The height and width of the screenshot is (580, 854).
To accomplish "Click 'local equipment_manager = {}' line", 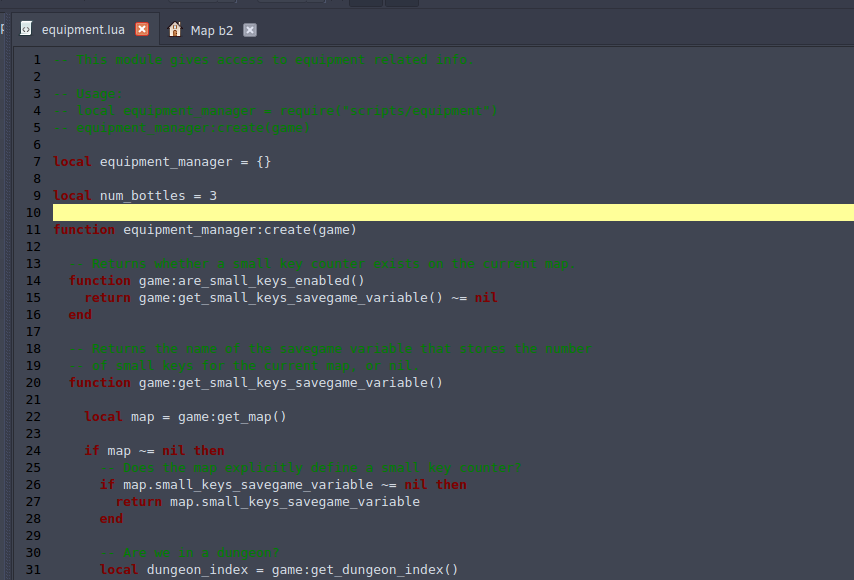I will tap(162, 162).
